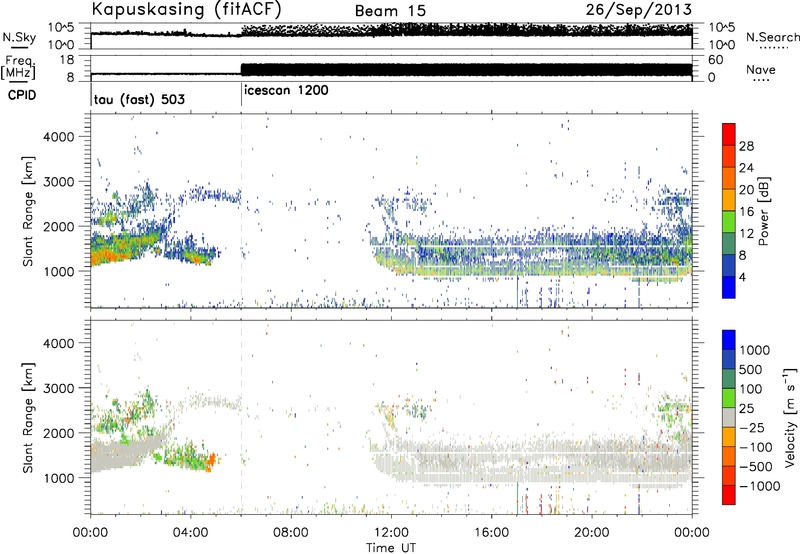This screenshot has width=800, height=554.
Task: Click the "04:00" time tick
Action: (190, 533)
